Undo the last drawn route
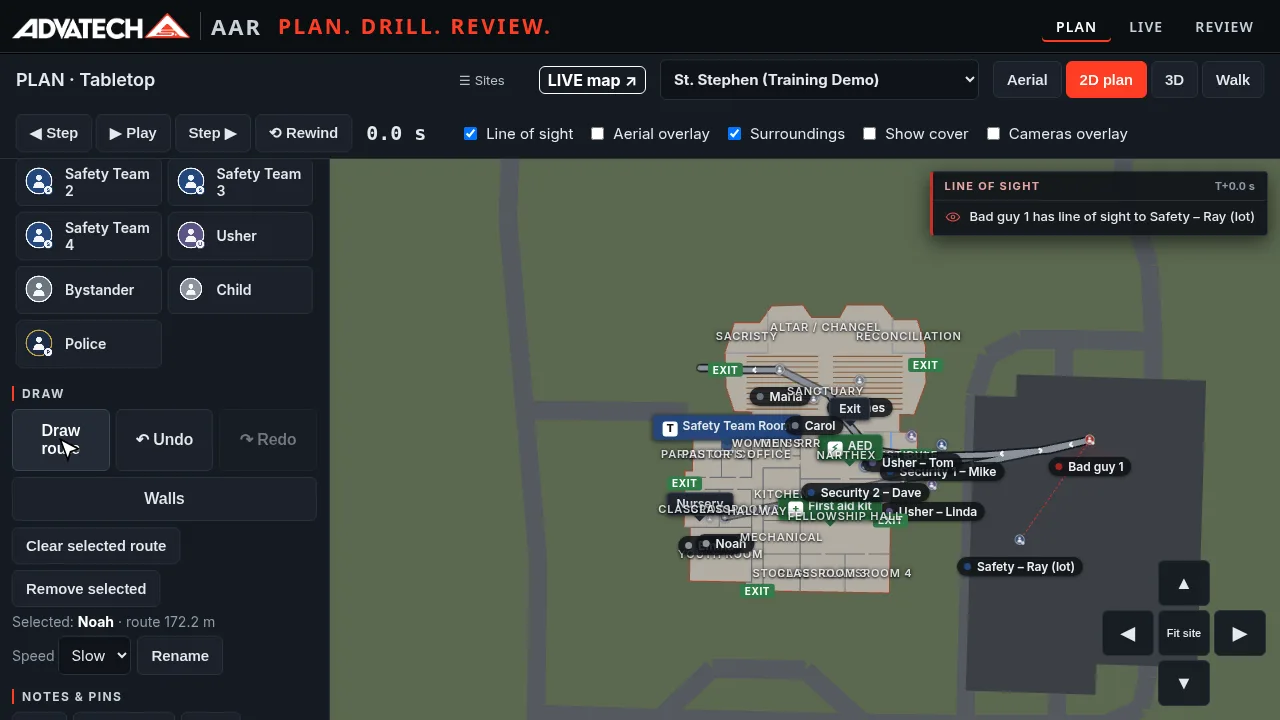Image resolution: width=1280 pixels, height=720 pixels. pyautogui.click(x=164, y=440)
